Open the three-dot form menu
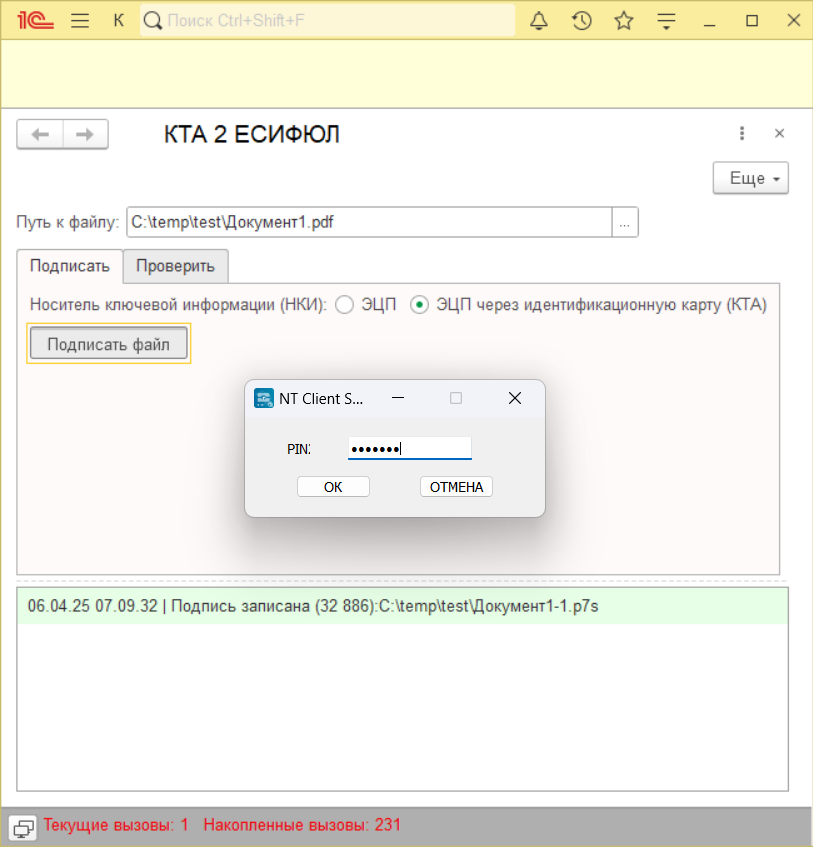813x847 pixels. [742, 133]
